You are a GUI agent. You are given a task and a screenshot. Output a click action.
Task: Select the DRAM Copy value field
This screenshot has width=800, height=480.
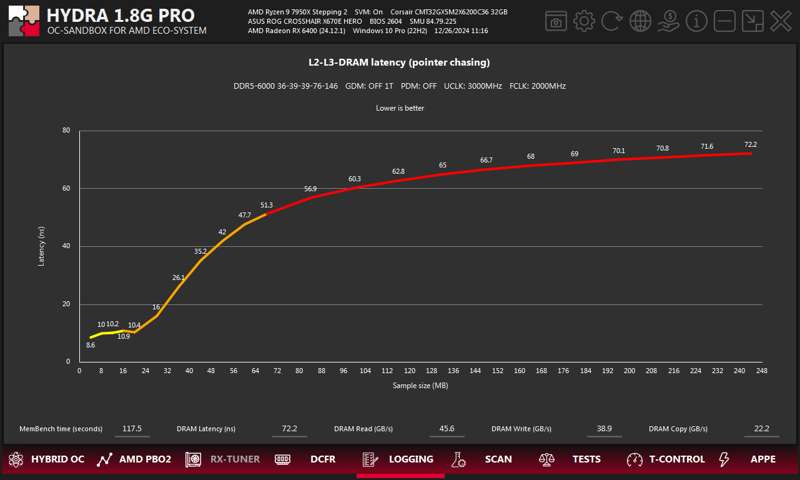(x=761, y=428)
